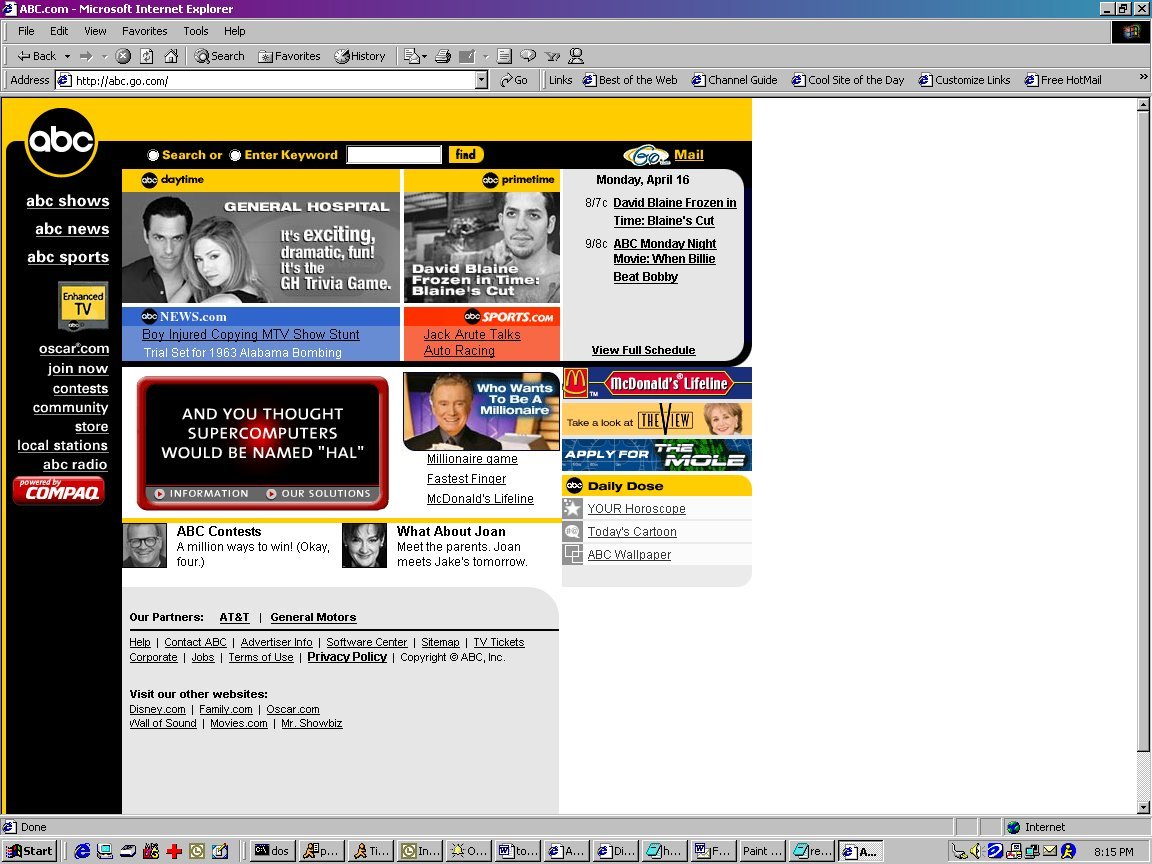Click the star icon beside YOUR Horoscope
Screen dimensions: 1152x864
pyautogui.click(x=572, y=508)
